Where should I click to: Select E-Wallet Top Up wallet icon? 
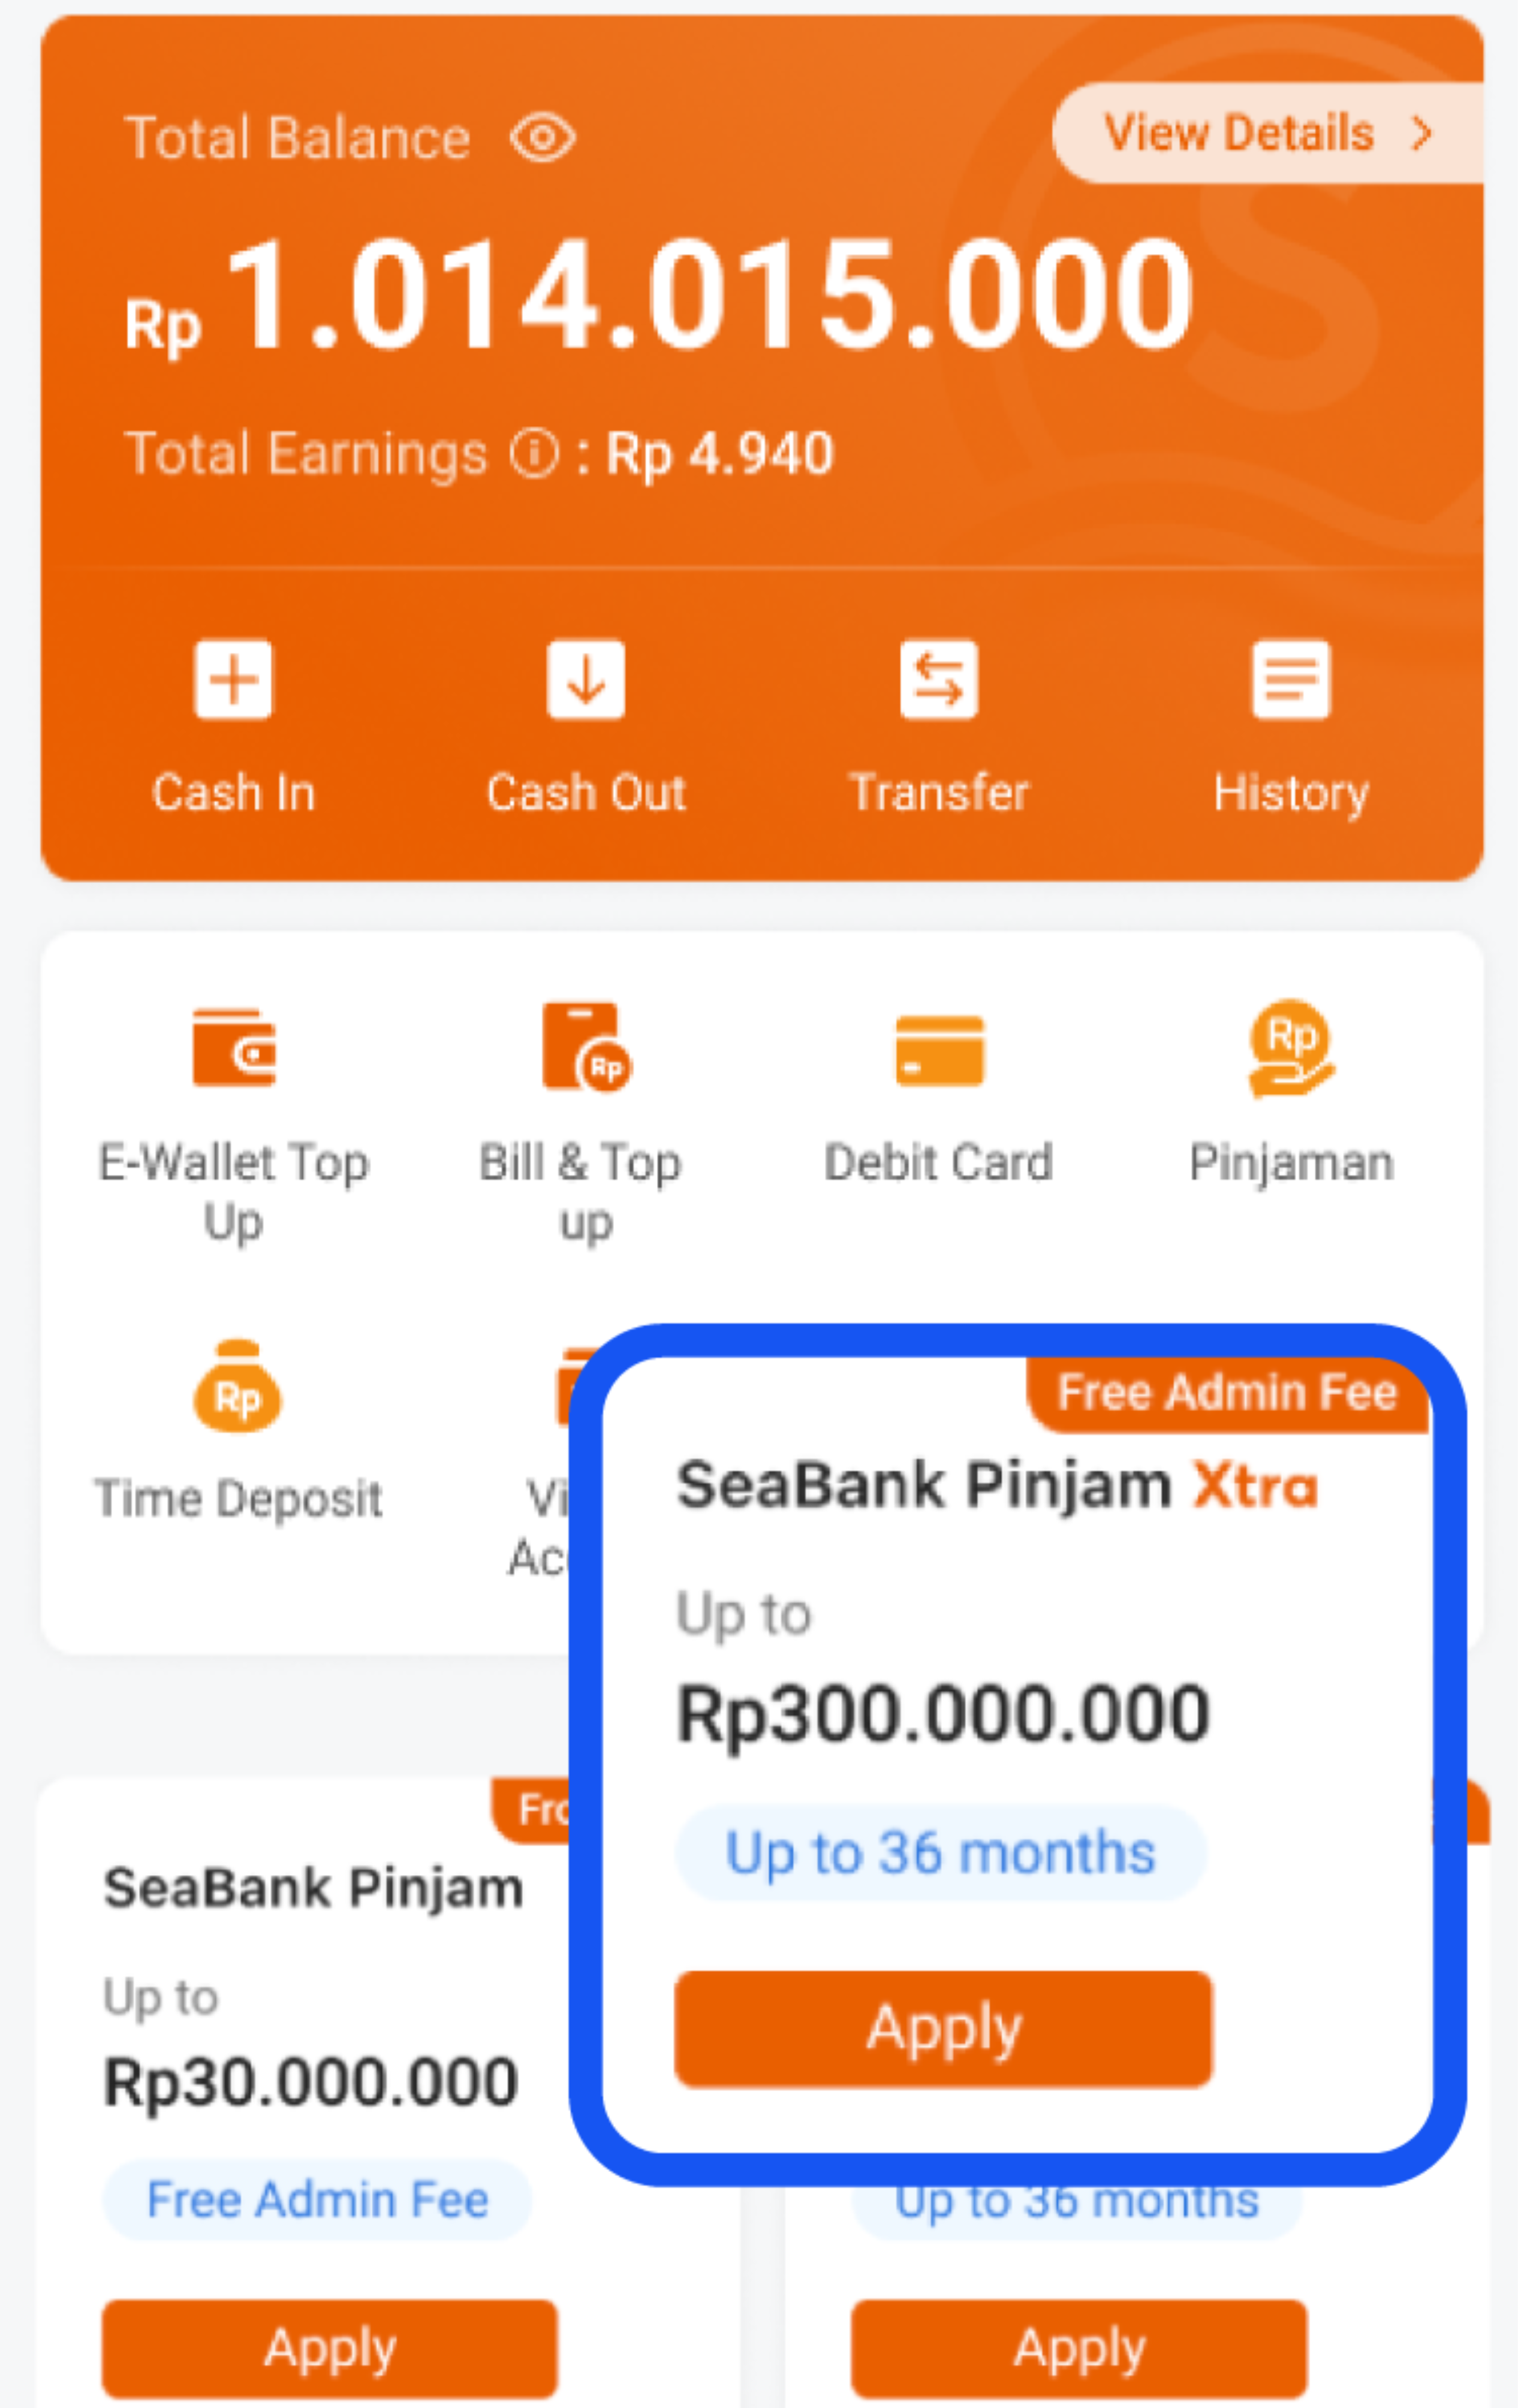pyautogui.click(x=234, y=1047)
